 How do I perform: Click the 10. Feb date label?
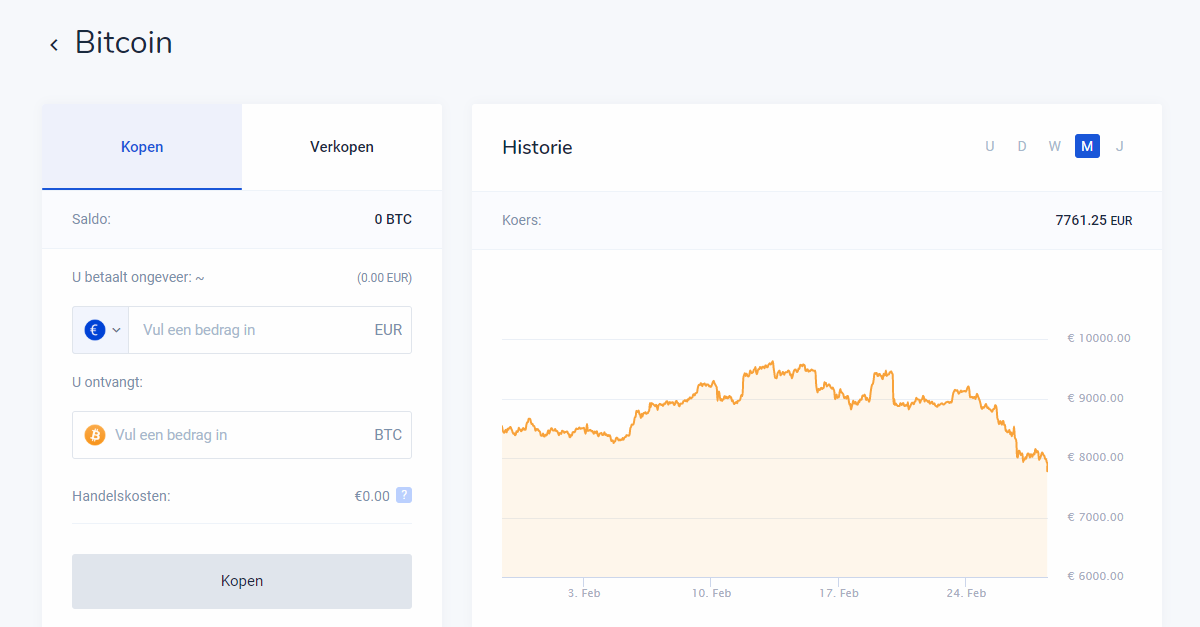pos(711,593)
